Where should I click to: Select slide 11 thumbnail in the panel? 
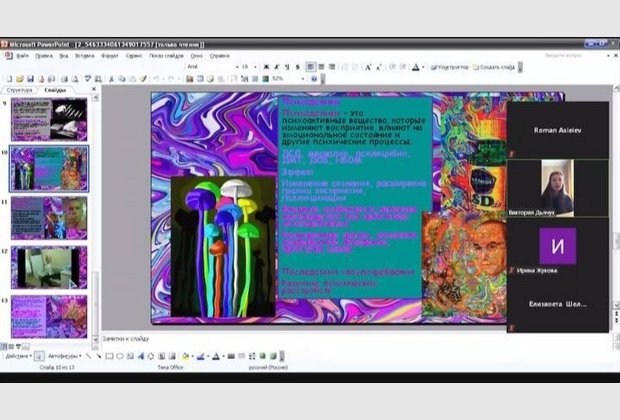click(48, 217)
